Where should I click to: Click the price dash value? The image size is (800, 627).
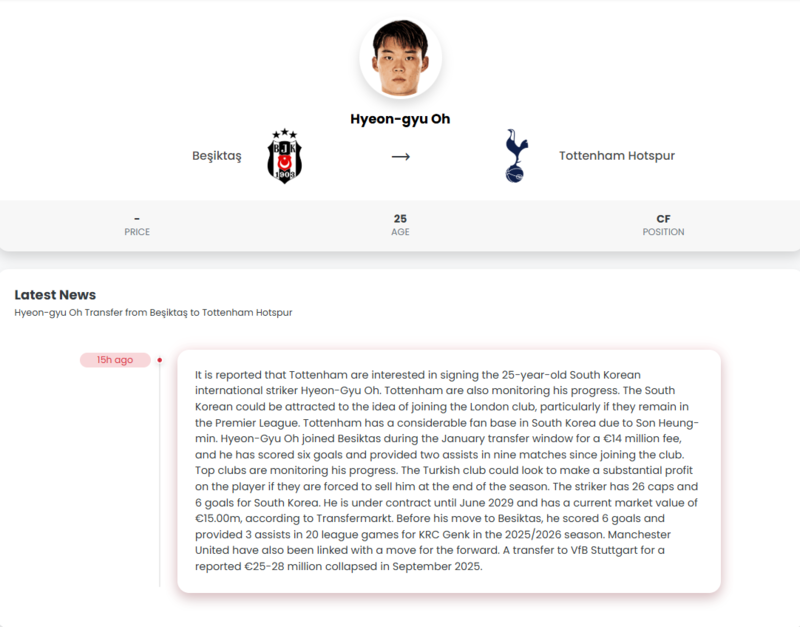(x=137, y=219)
